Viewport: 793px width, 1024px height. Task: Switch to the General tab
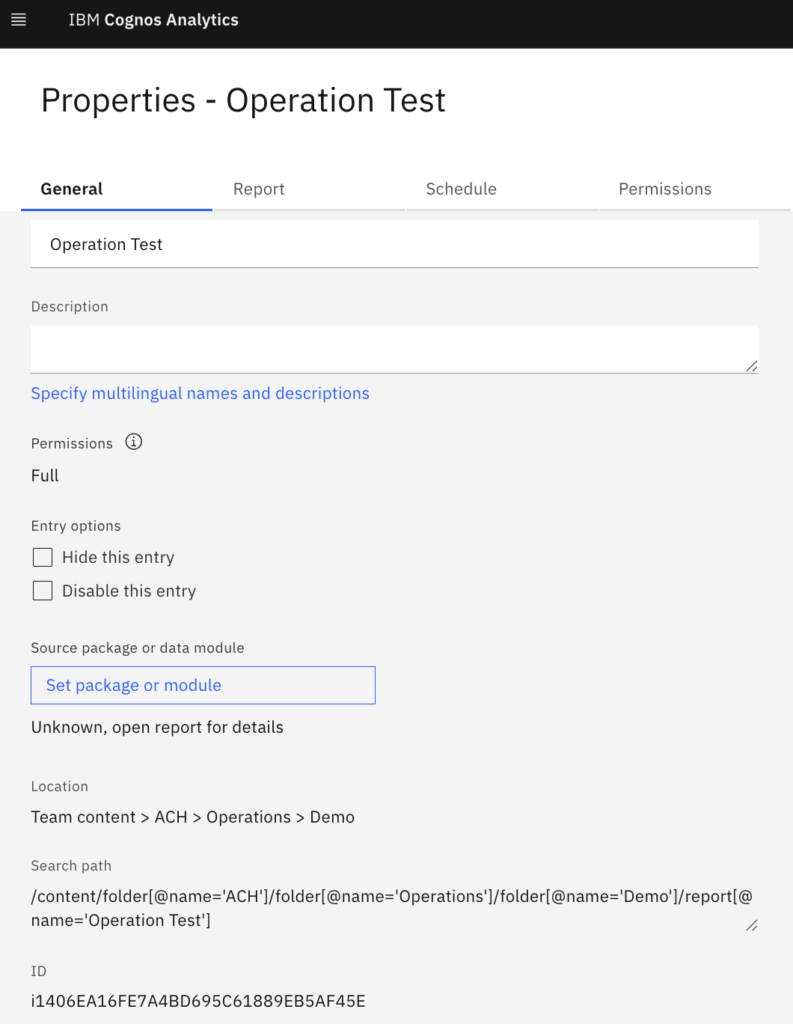[x=72, y=189]
